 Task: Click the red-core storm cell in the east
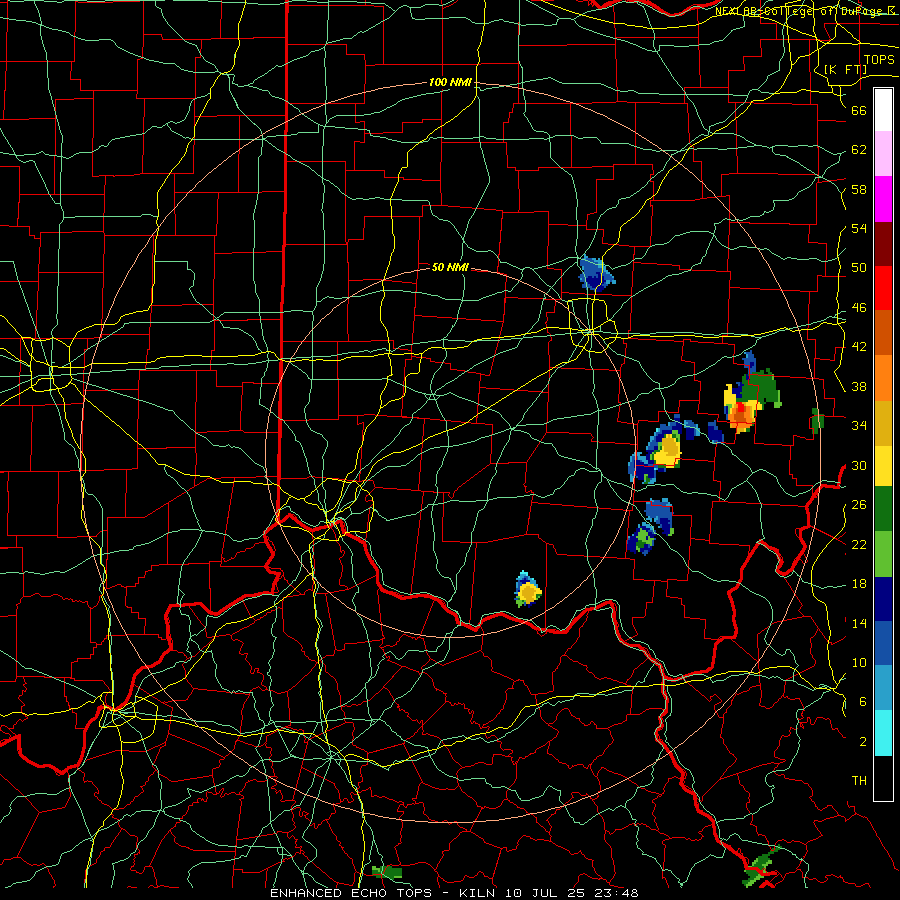(741, 416)
